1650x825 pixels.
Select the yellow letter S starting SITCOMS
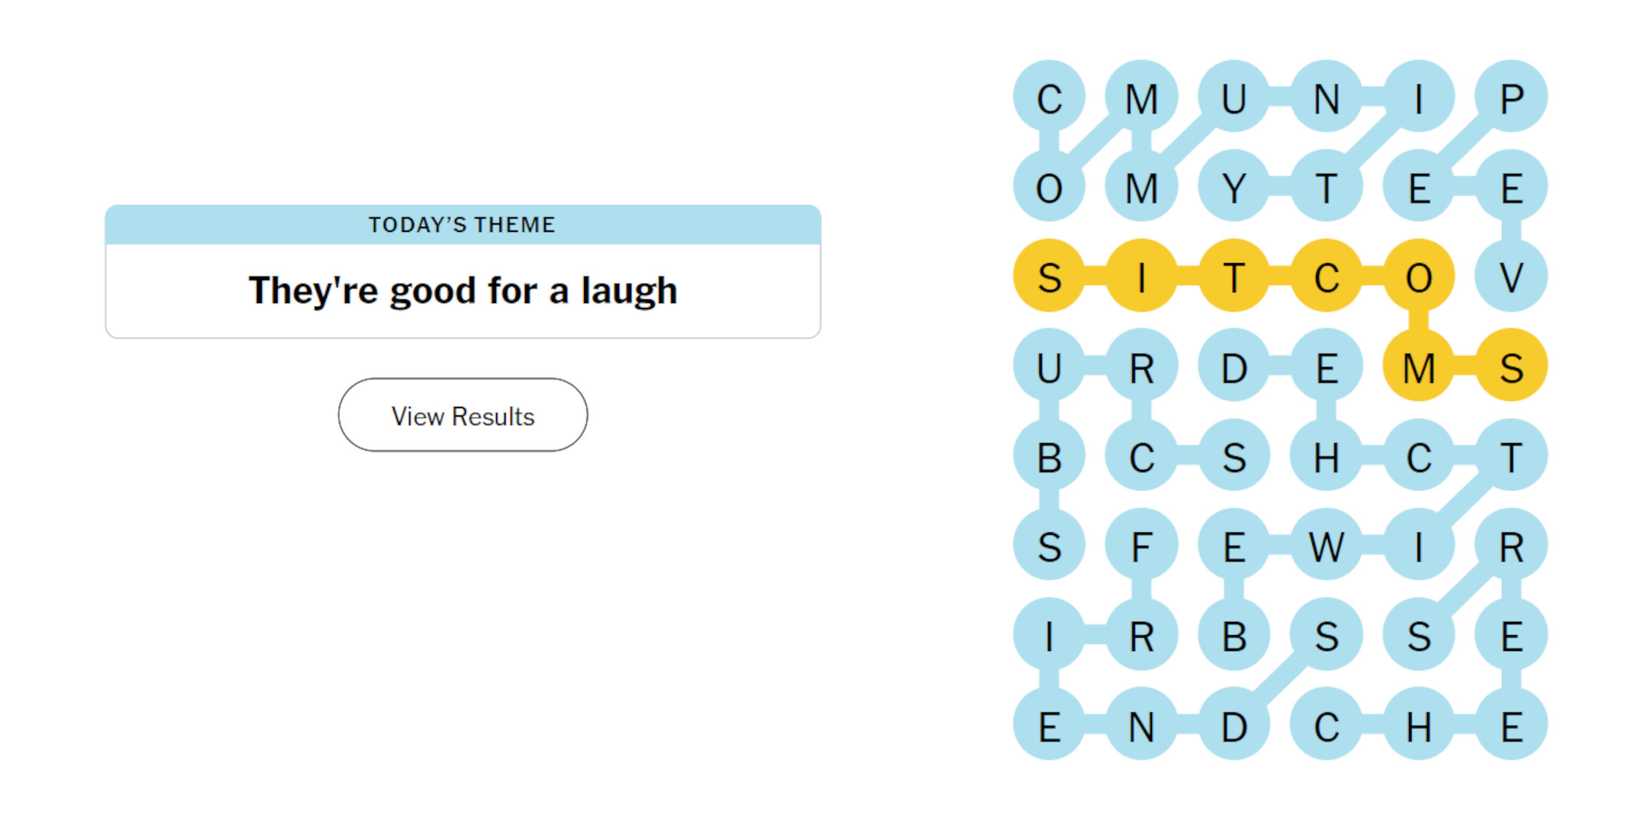coord(1049,277)
